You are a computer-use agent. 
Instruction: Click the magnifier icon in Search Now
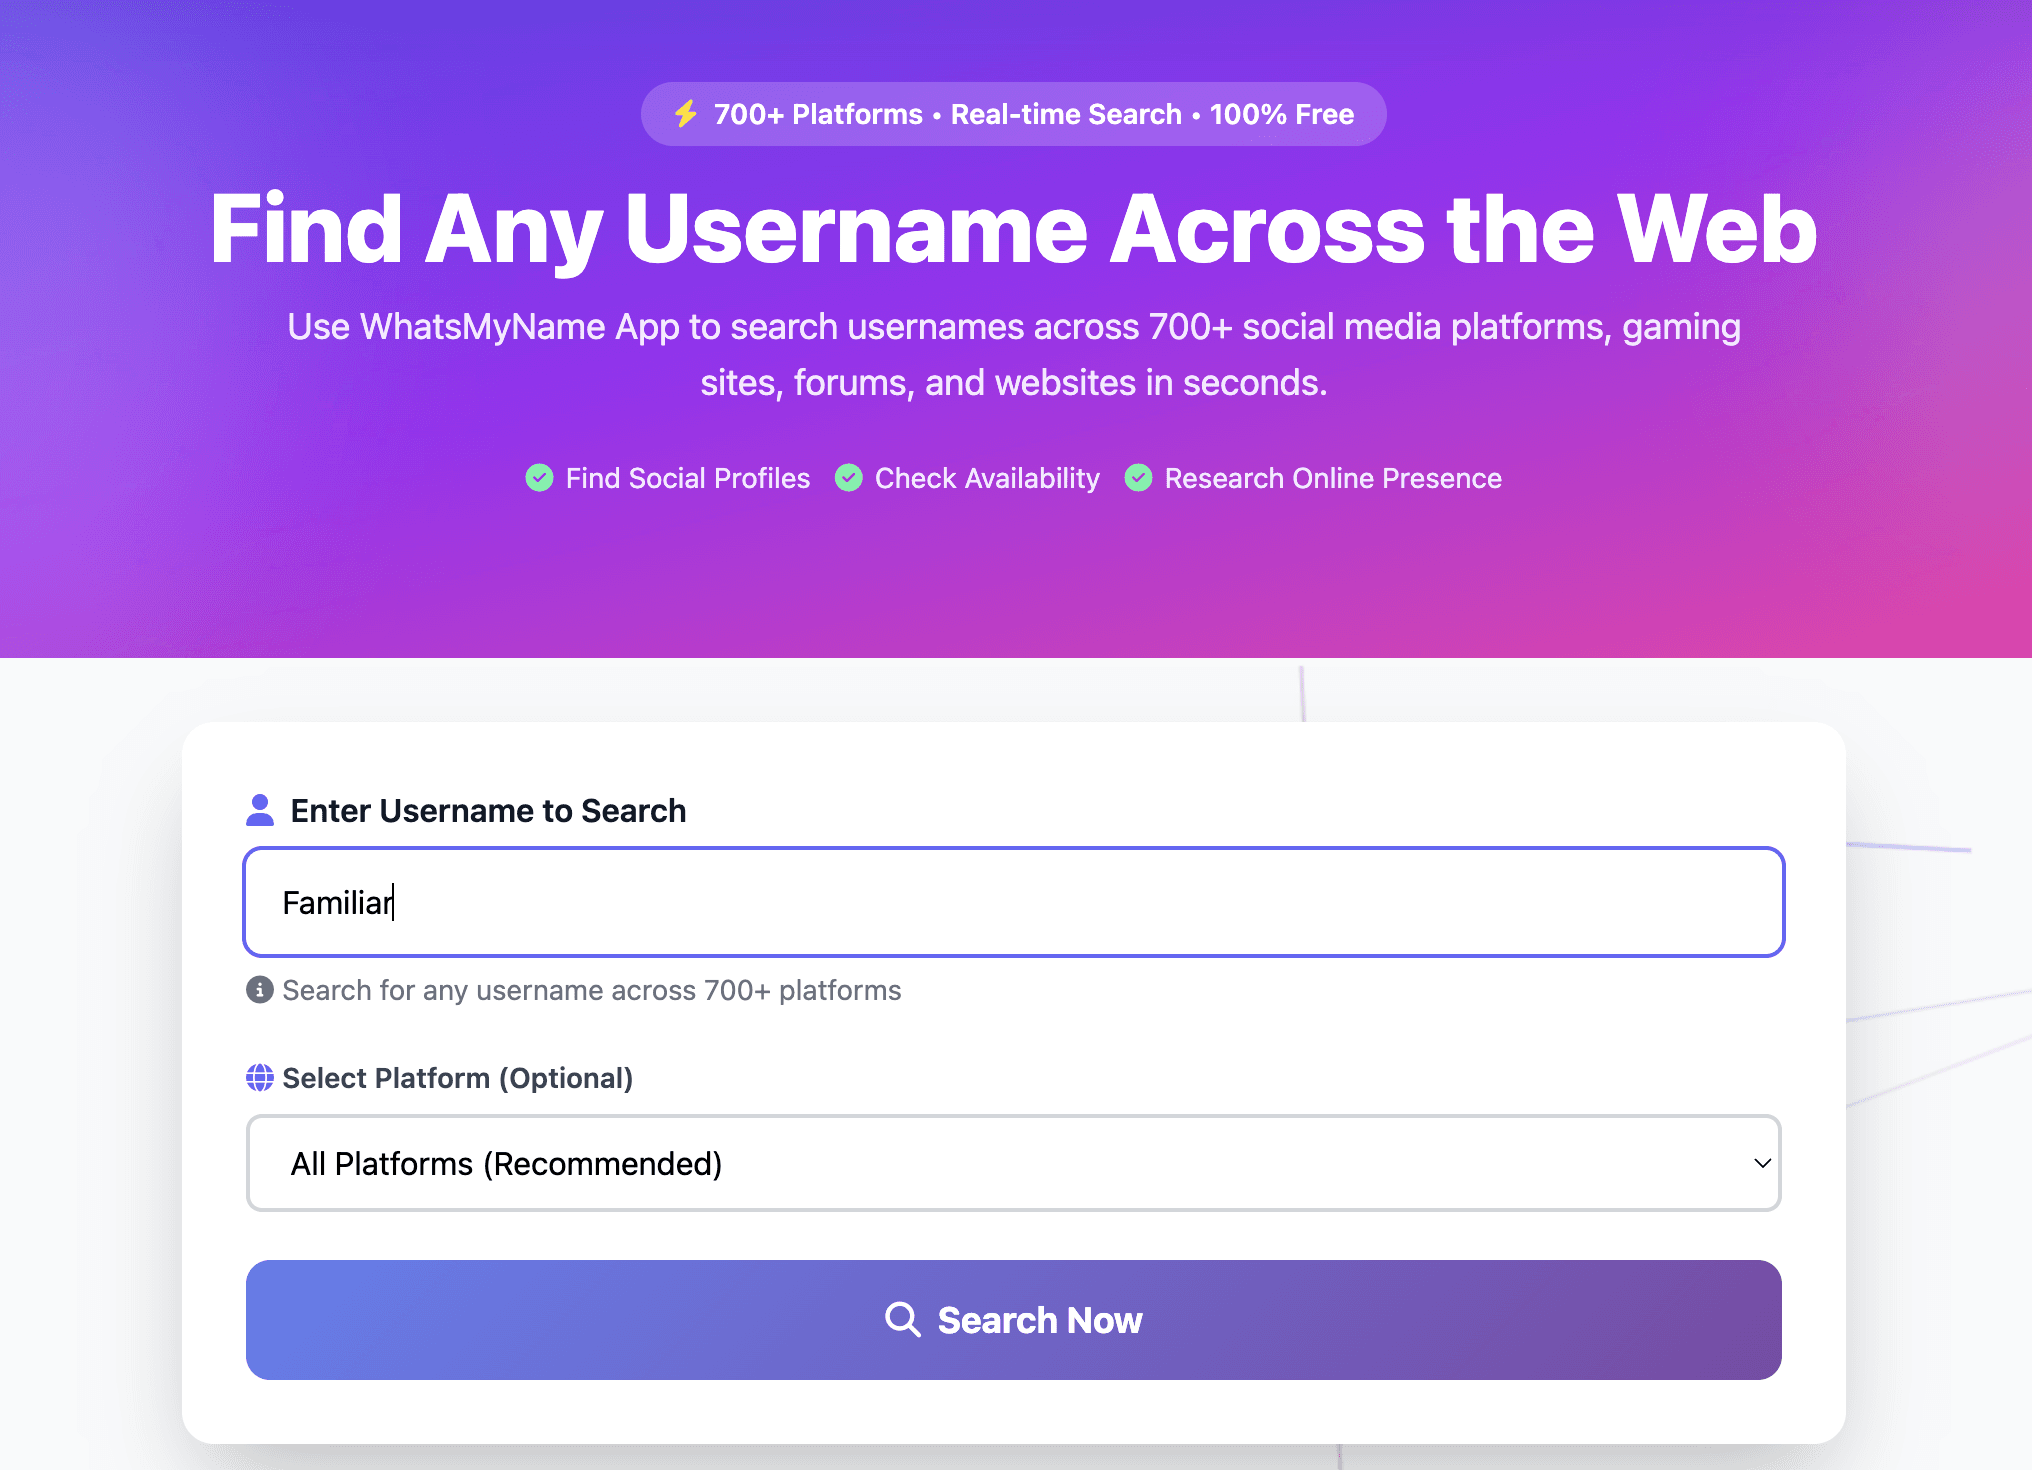coord(902,1320)
